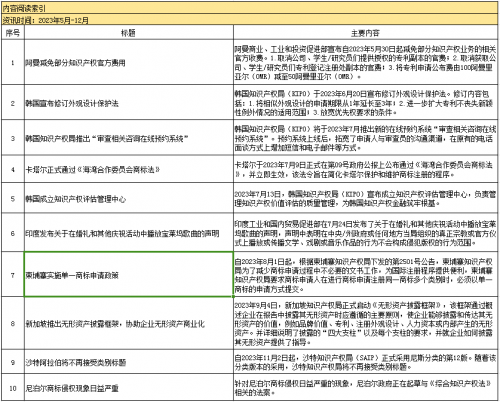500x402 pixels.
Task: Select title "新加坡推出无形资产披露框架"
Action: (x=129, y=323)
